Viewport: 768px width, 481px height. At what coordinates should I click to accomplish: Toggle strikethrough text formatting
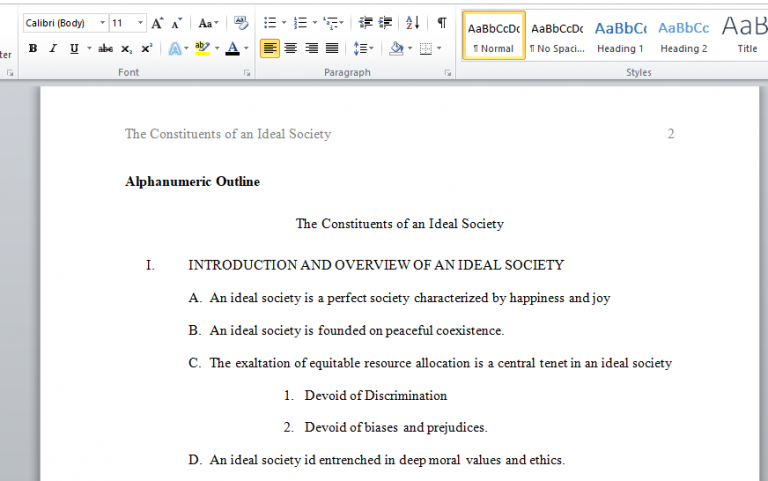pyautogui.click(x=106, y=48)
